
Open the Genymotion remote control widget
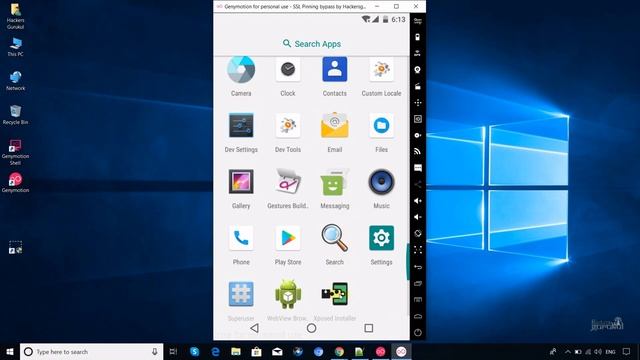point(418,102)
